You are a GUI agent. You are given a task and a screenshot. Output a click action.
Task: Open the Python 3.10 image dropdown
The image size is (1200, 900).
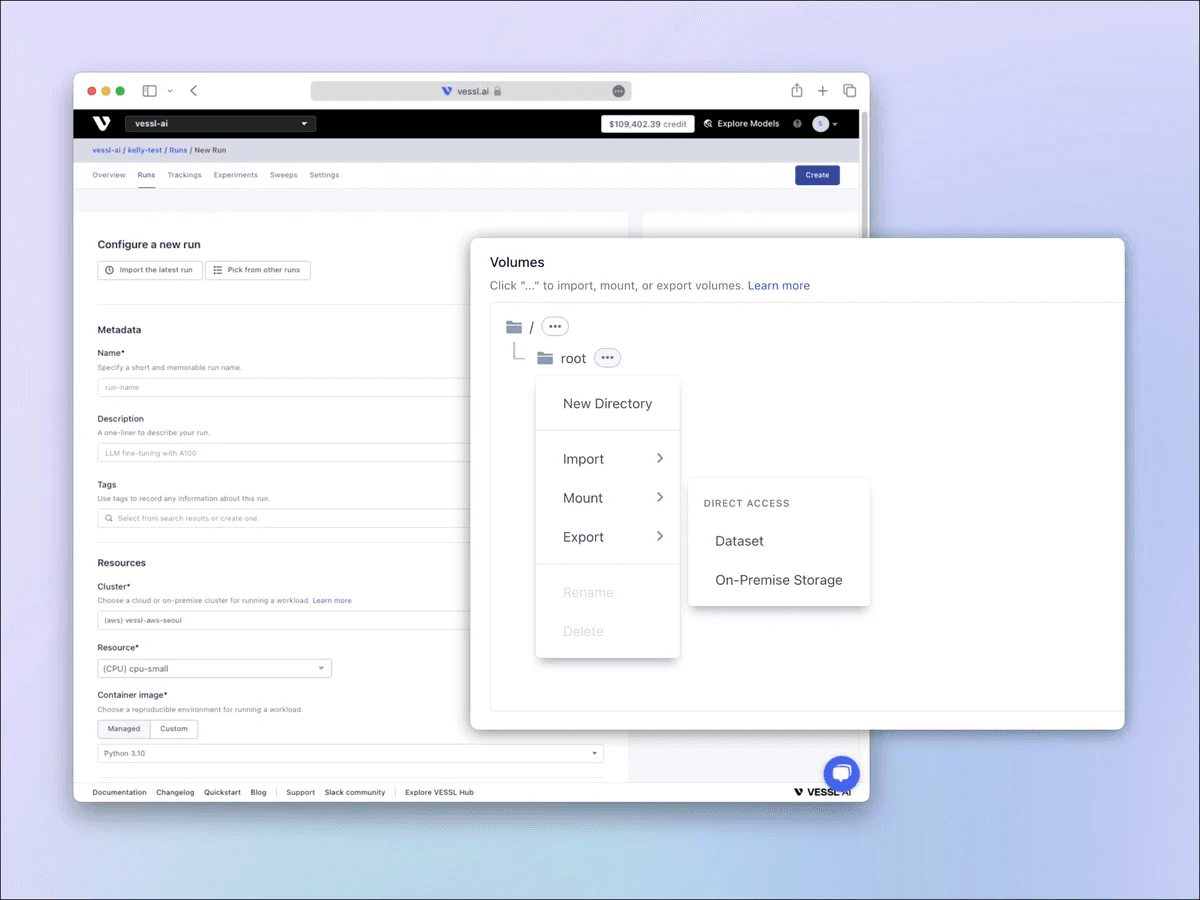point(350,753)
